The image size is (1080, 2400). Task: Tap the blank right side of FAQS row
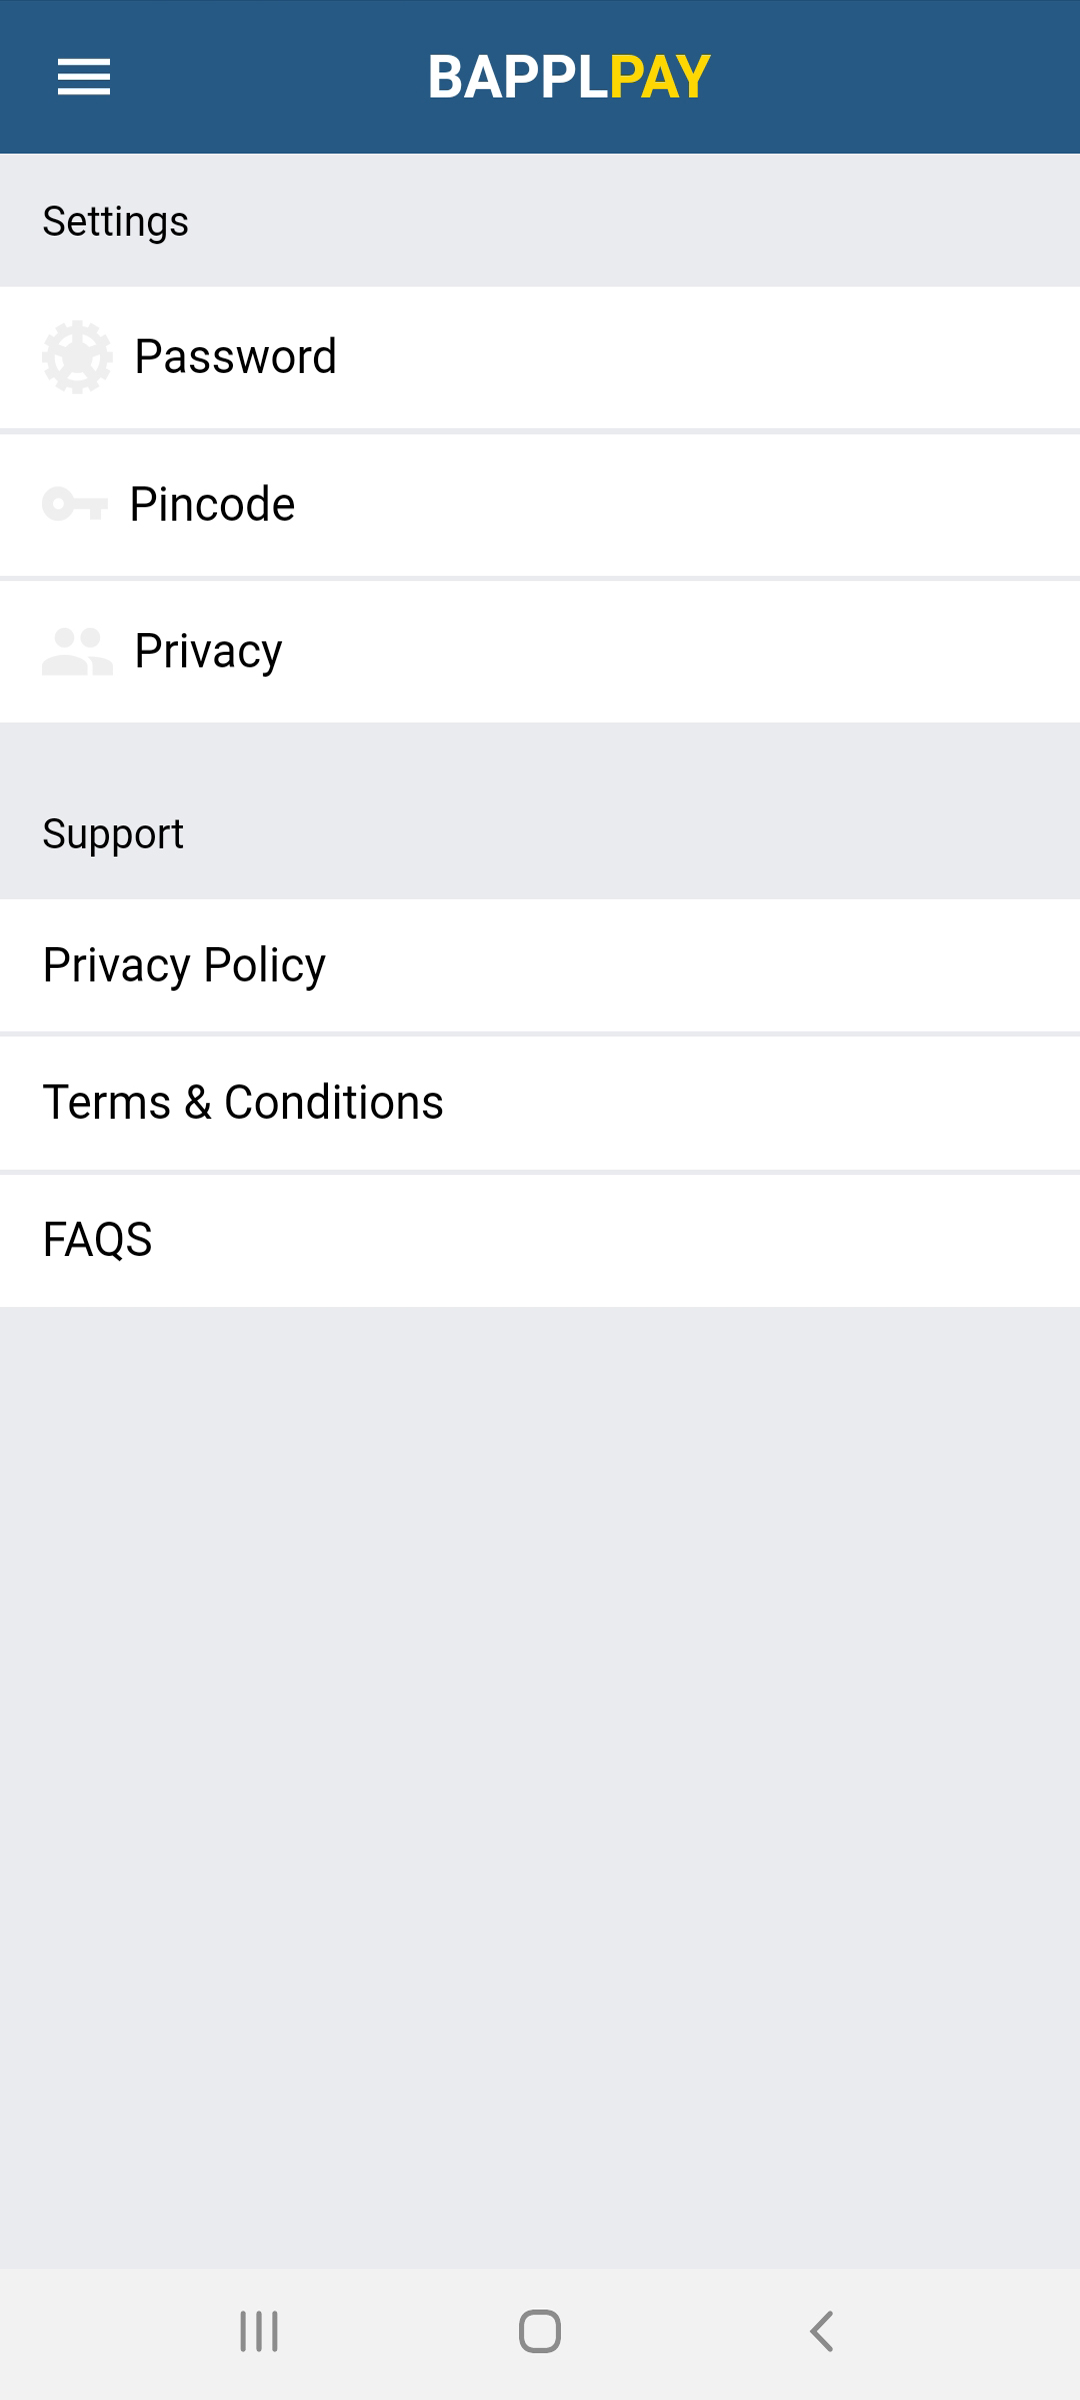pos(800,1240)
